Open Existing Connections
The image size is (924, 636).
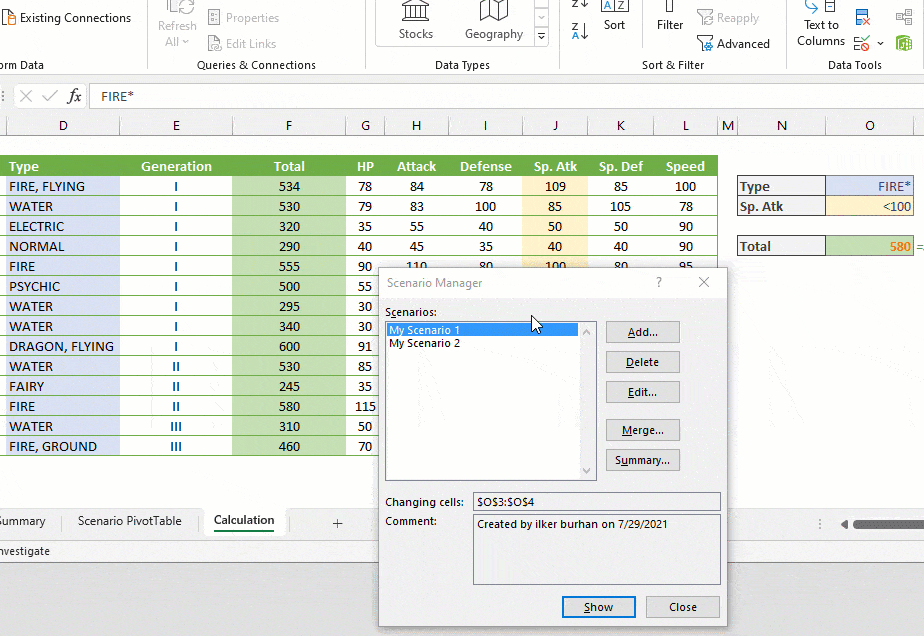[x=70, y=17]
